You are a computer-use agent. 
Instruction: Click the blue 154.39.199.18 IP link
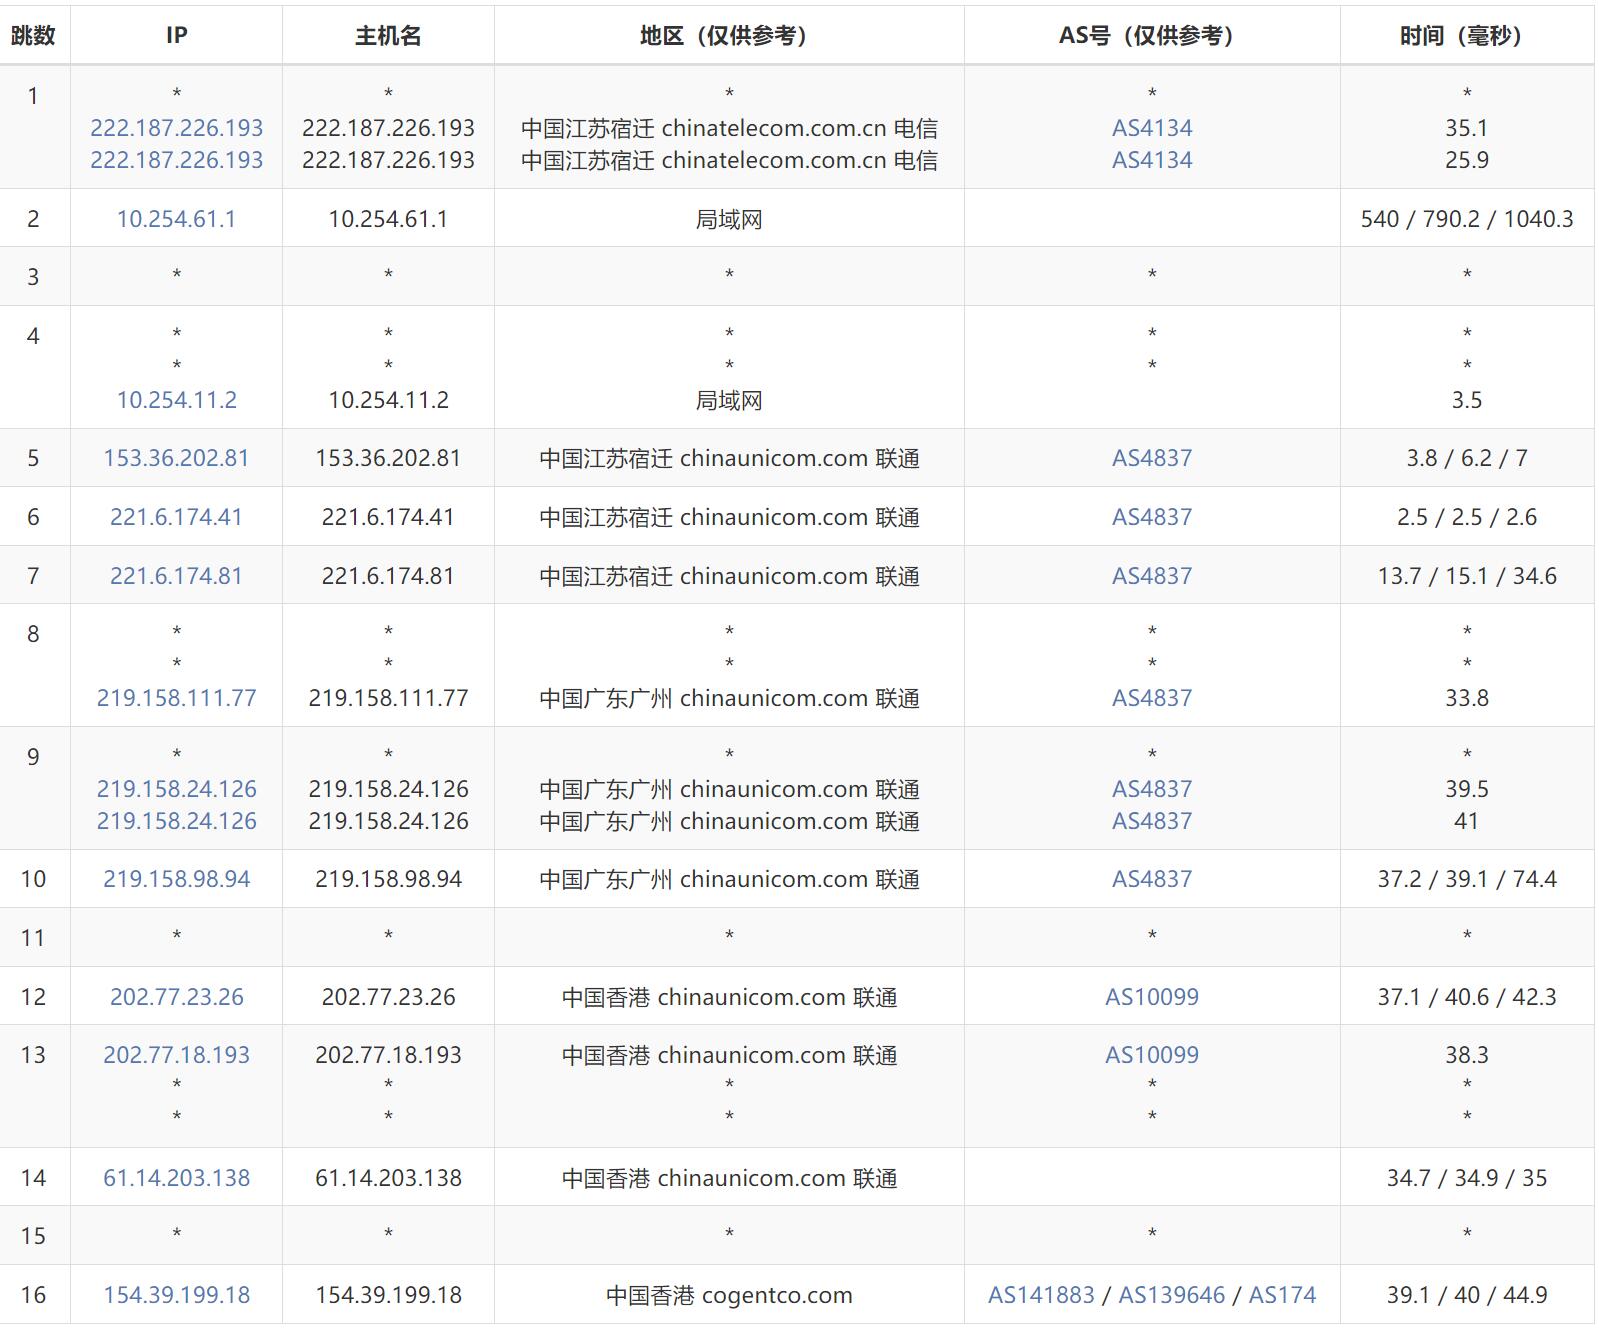pos(176,1295)
